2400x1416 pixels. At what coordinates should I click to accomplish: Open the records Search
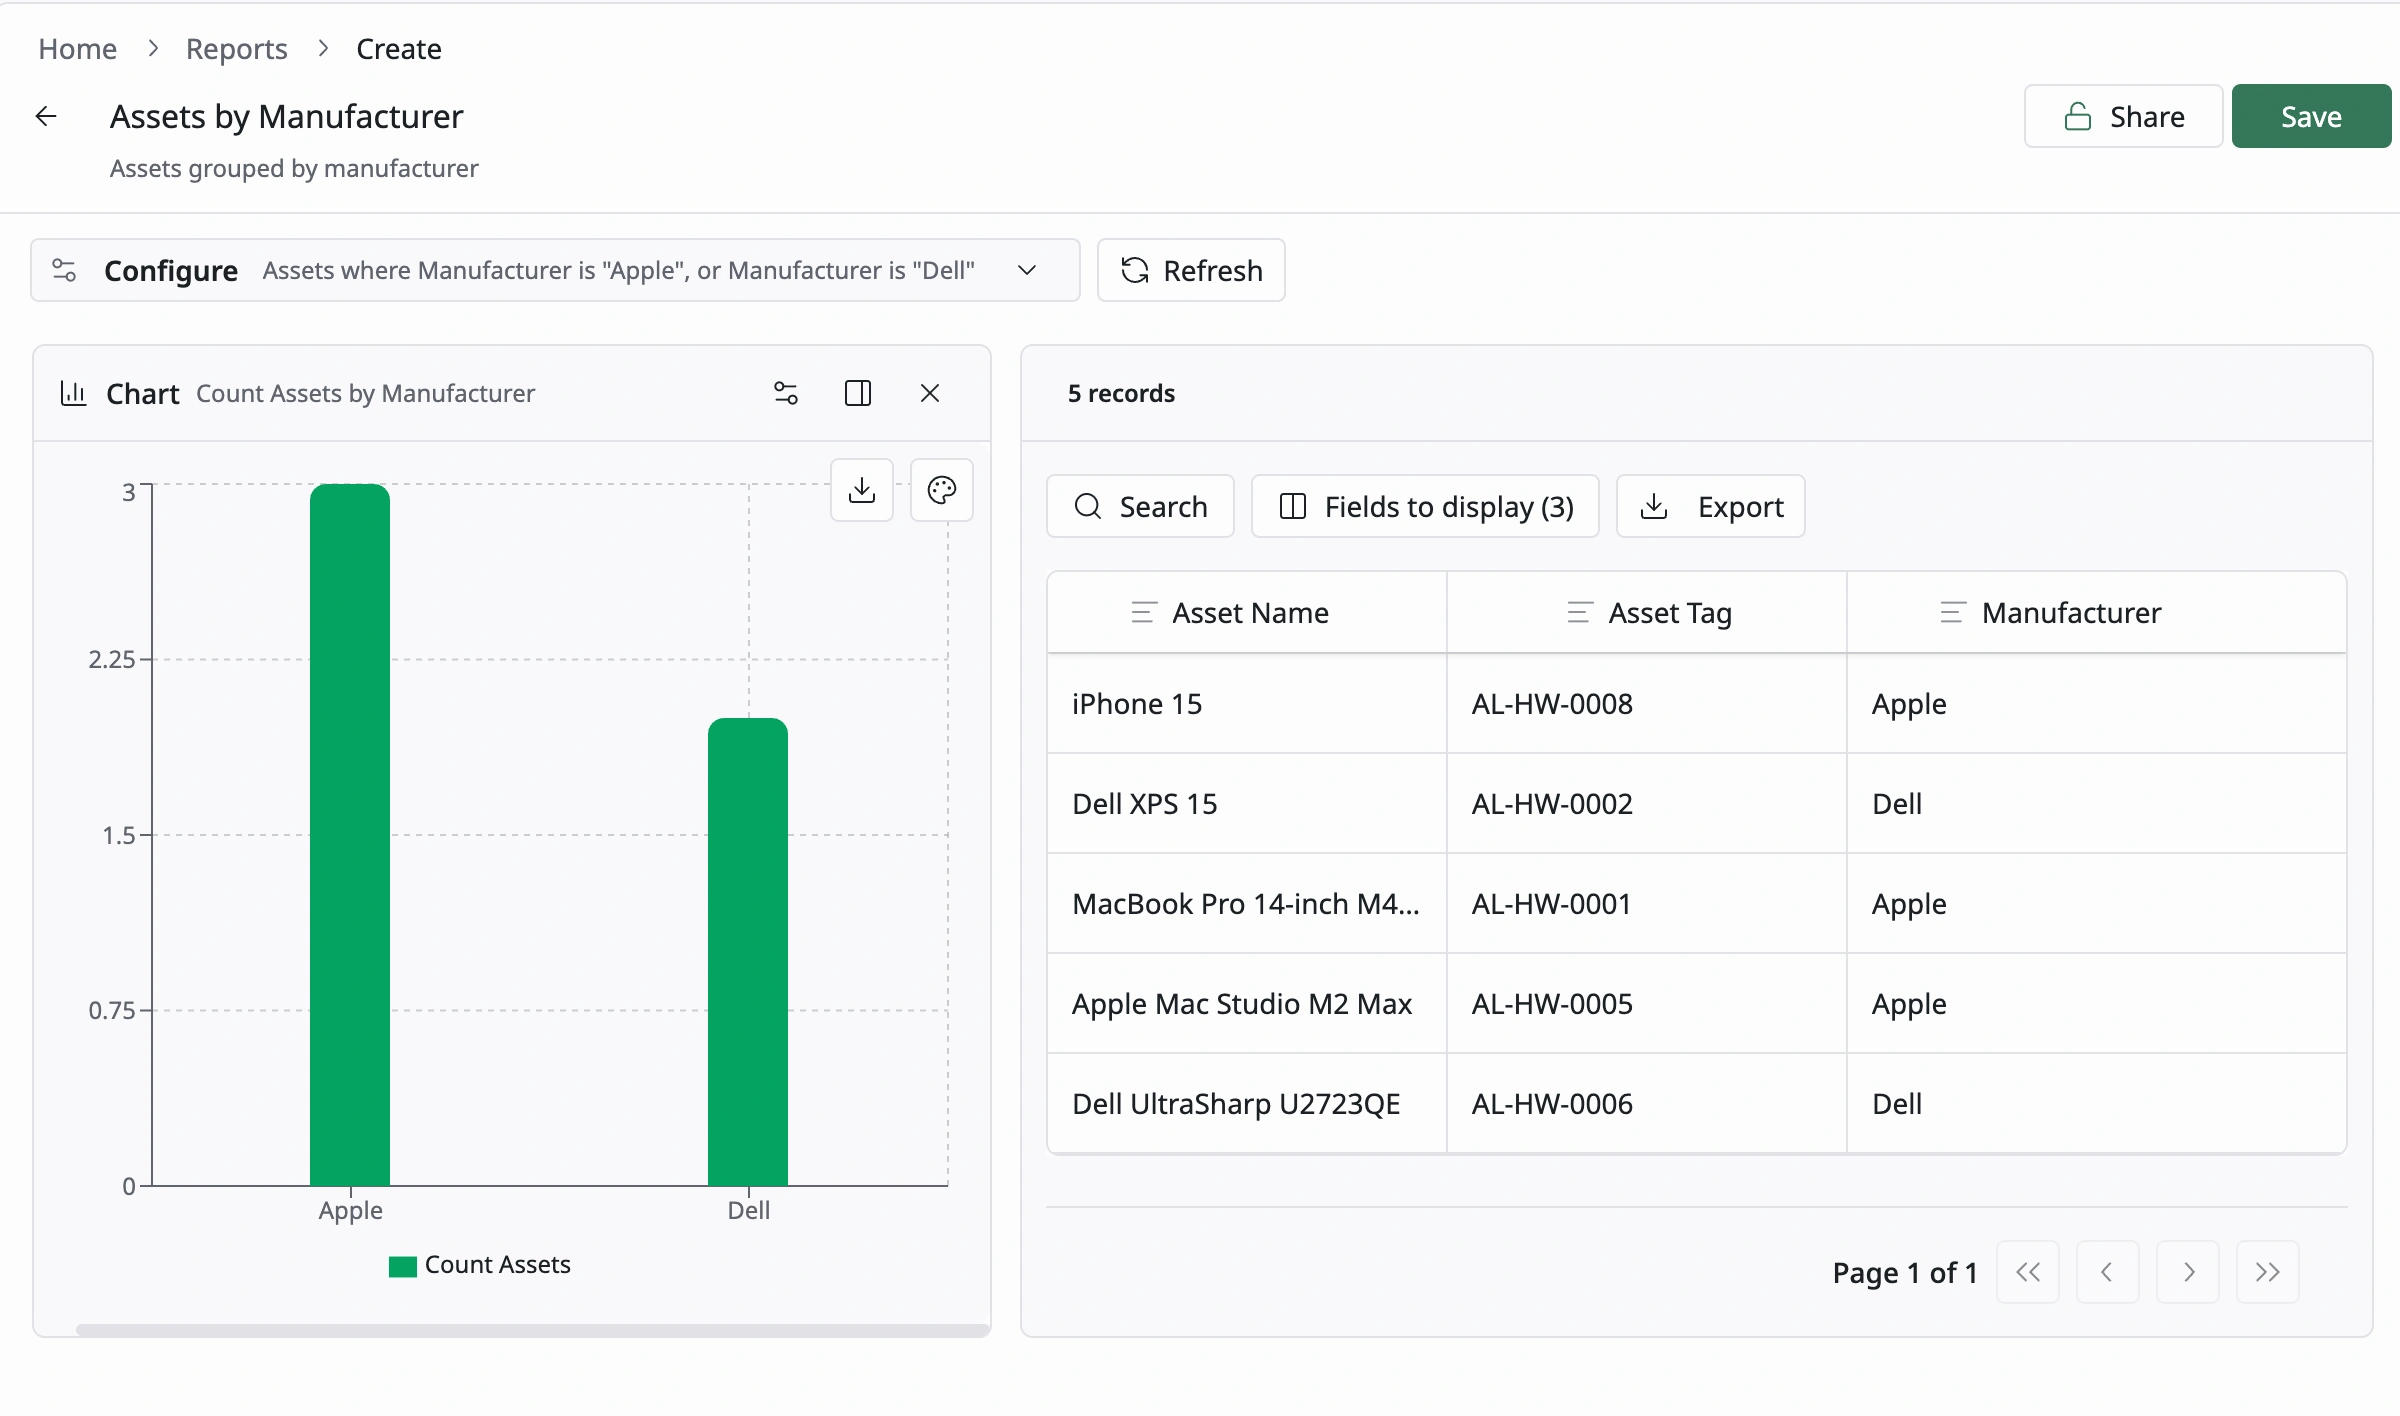pos(1141,506)
